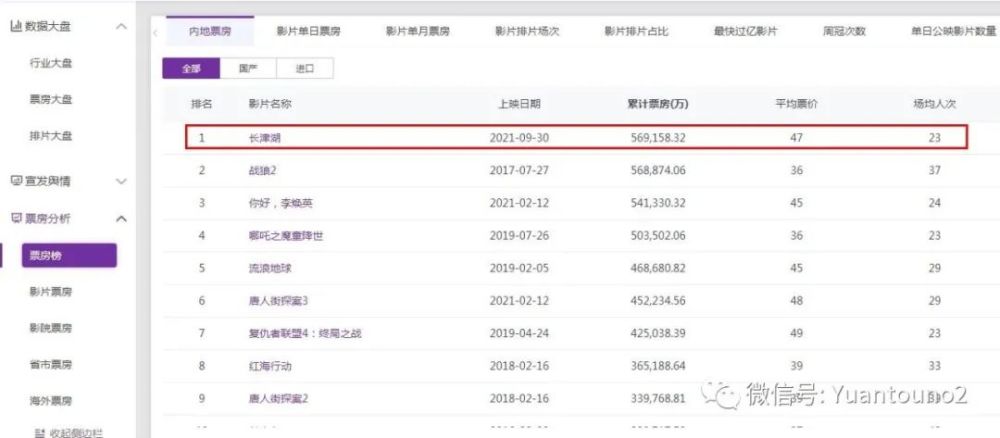Open the film 战狼2
Screen dimensions: 1000x438
pos(262,170)
